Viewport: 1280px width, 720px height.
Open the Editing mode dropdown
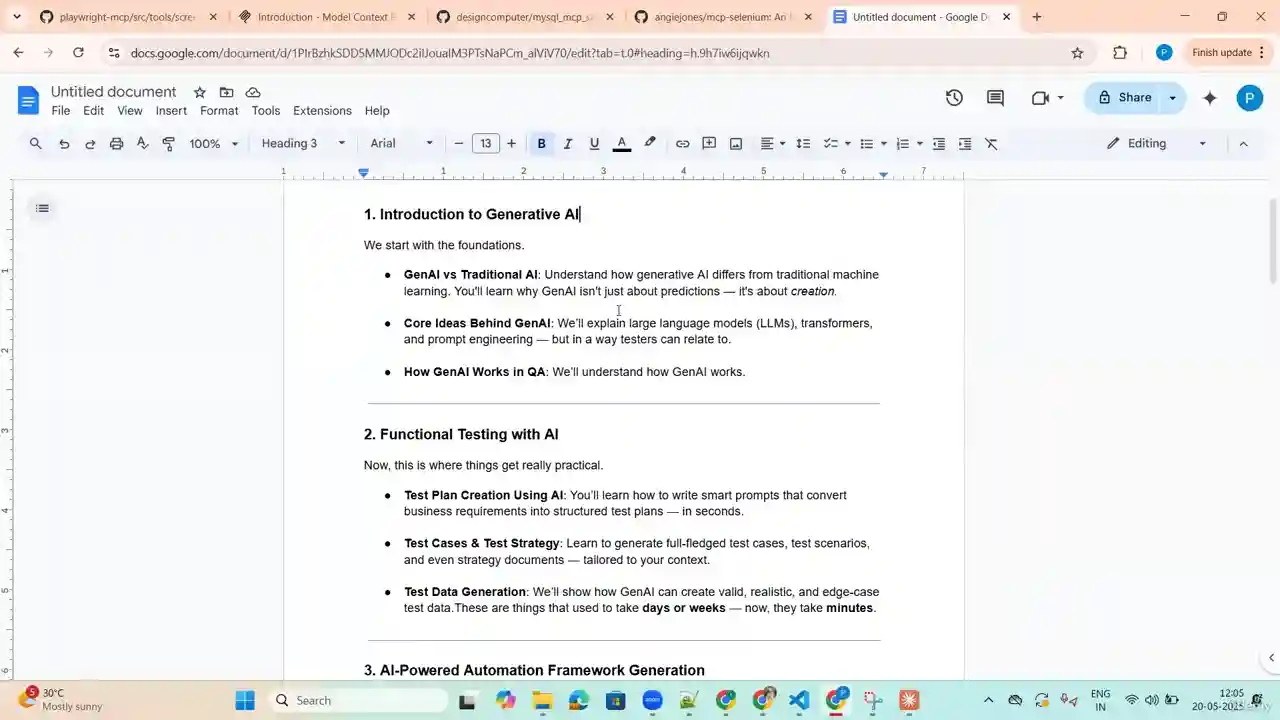point(1157,144)
